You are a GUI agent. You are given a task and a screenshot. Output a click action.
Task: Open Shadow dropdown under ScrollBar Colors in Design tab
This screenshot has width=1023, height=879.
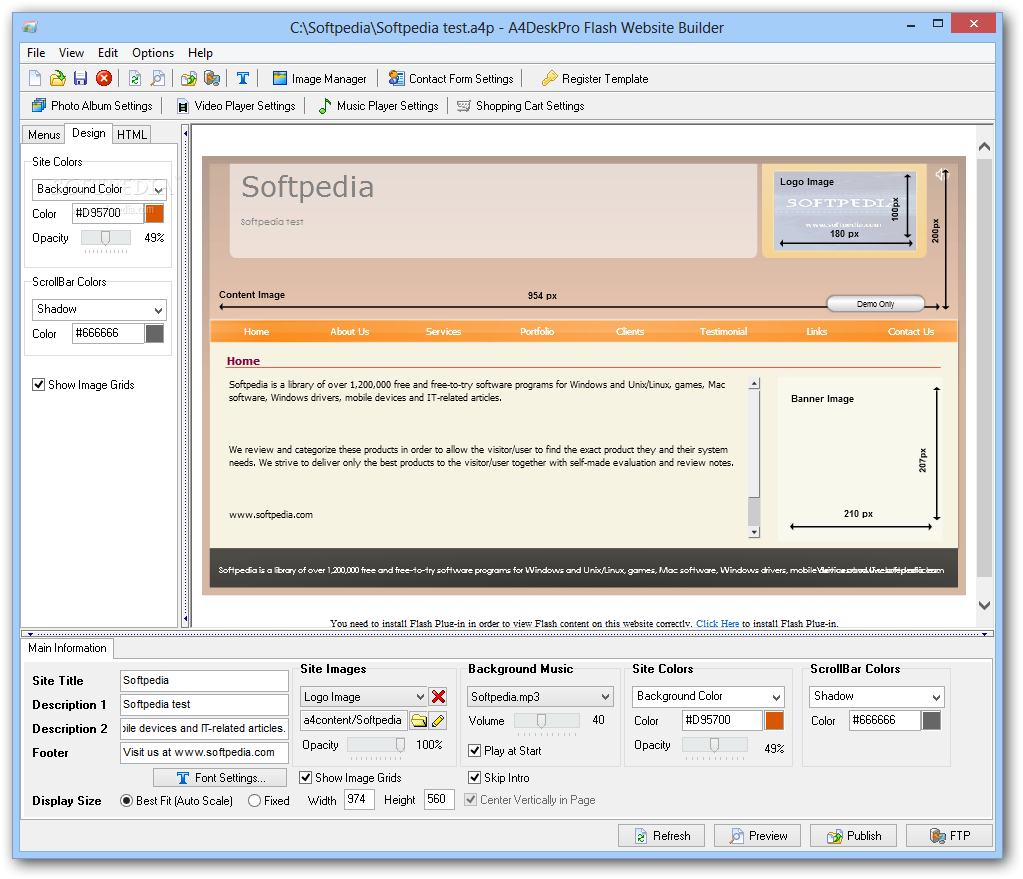(x=99, y=309)
